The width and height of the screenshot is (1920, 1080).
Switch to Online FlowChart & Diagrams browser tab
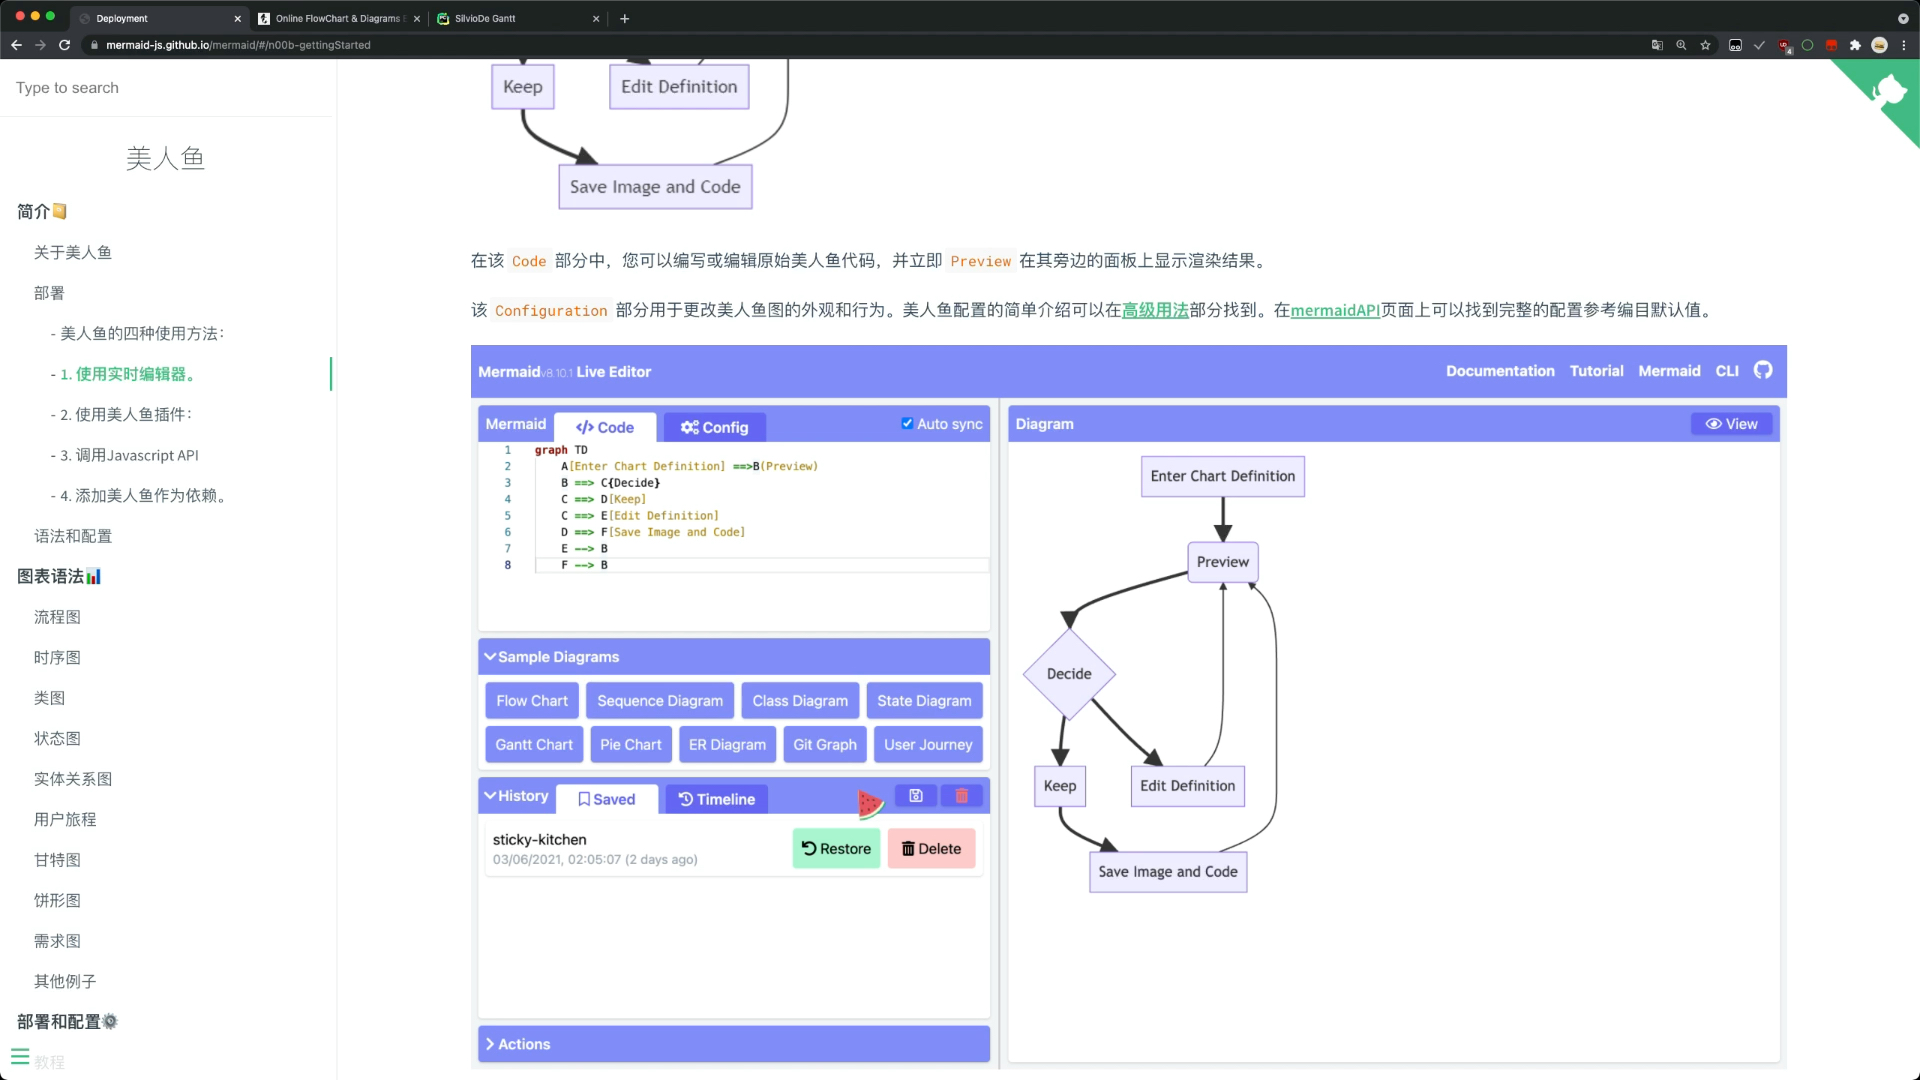[337, 18]
